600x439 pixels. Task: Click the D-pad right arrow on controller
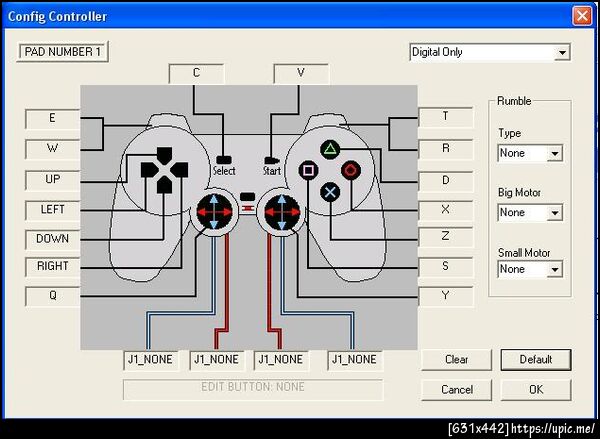[x=179, y=170]
